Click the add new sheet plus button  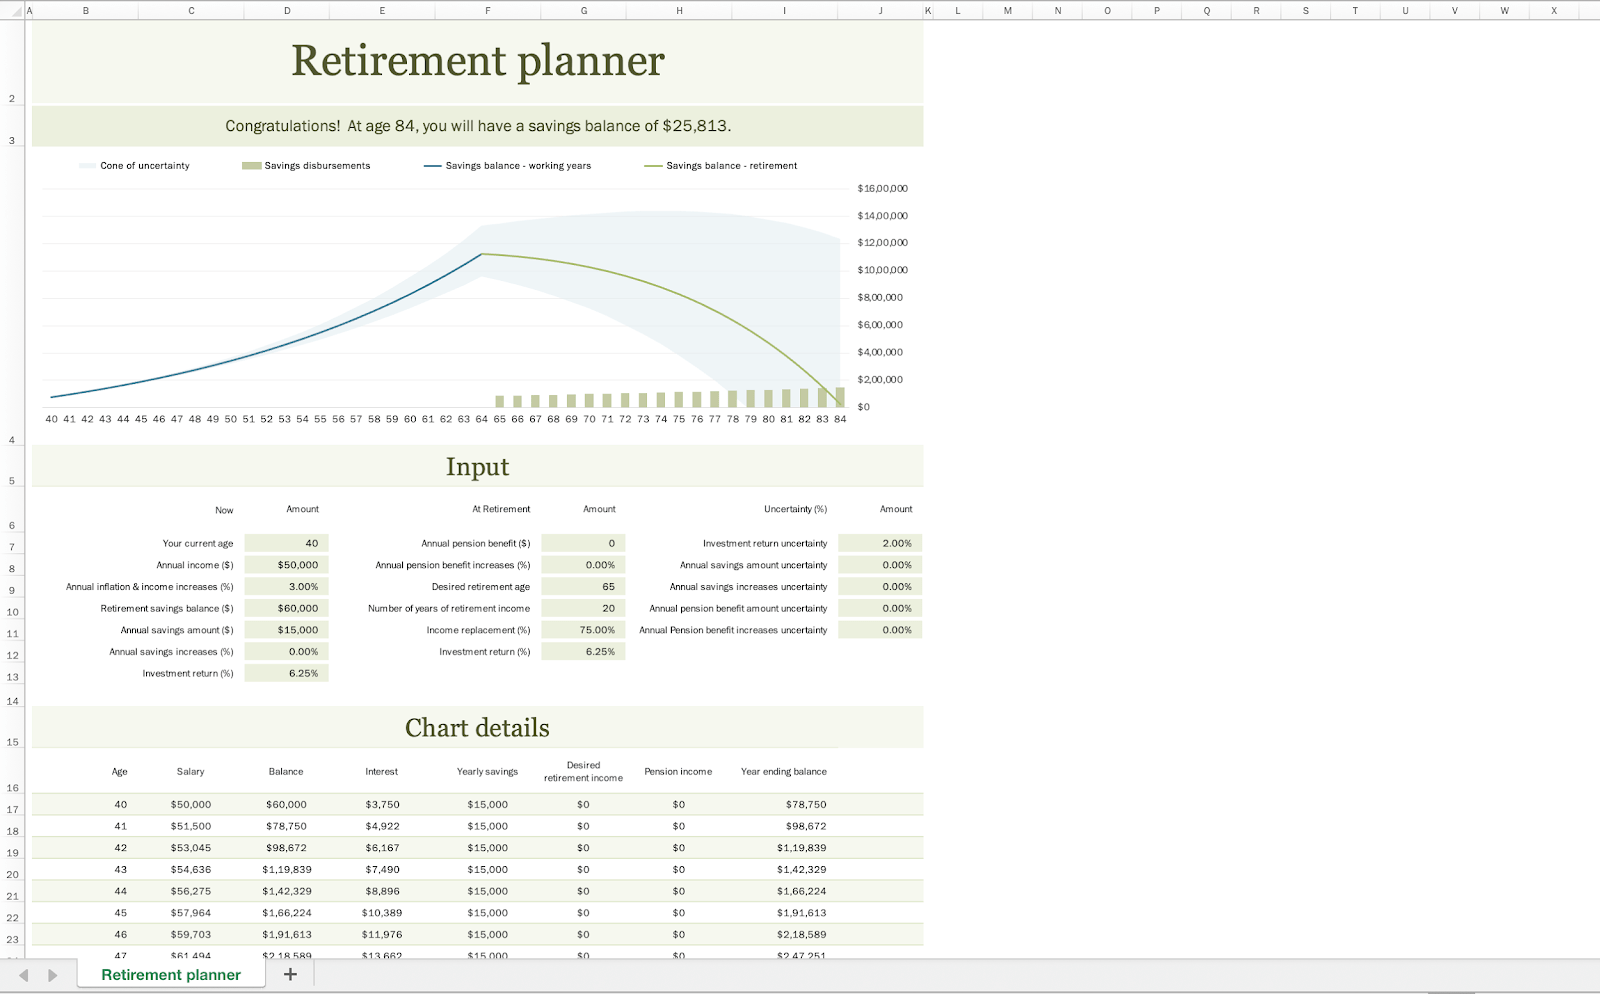tap(290, 975)
